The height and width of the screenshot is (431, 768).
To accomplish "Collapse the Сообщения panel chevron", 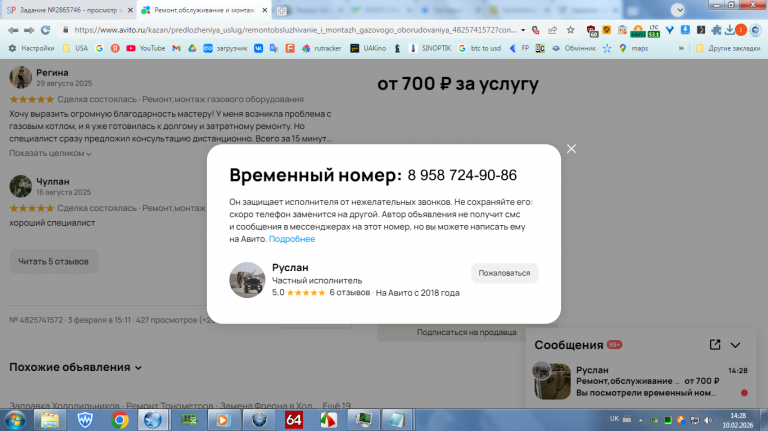I will pyautogui.click(x=735, y=345).
